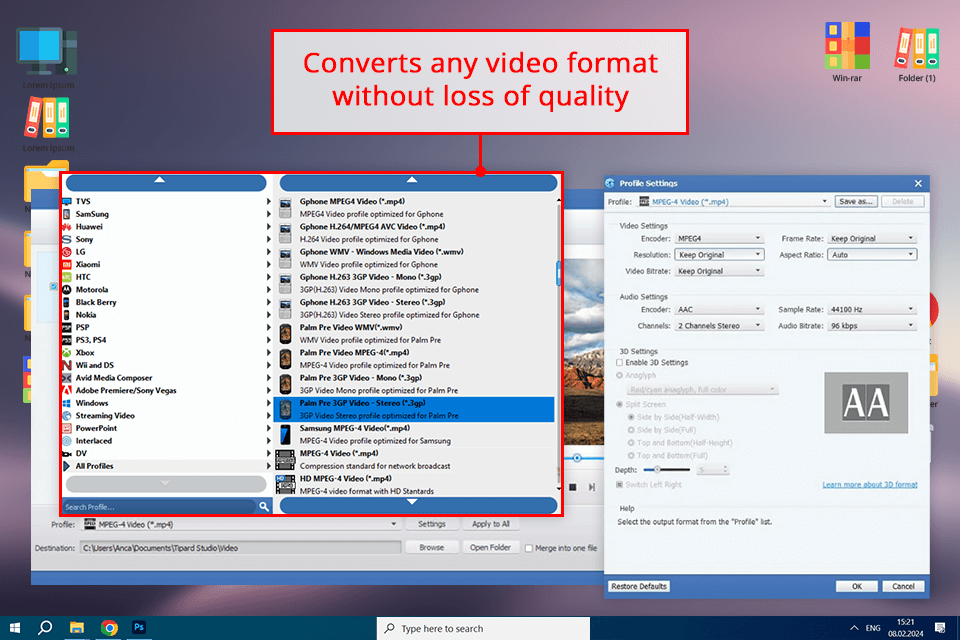Choose Top and Bottom(Half-Height) option

(x=631, y=443)
